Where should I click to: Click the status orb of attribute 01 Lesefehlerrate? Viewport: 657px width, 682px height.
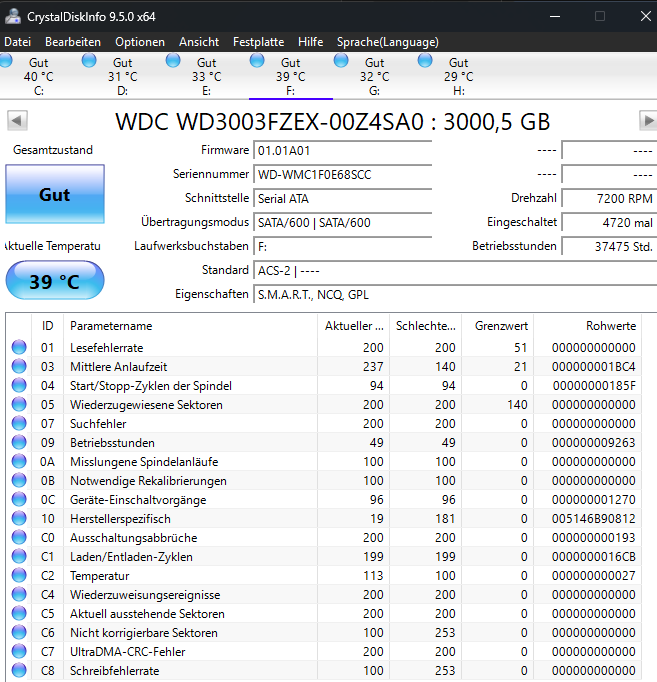tap(19, 347)
